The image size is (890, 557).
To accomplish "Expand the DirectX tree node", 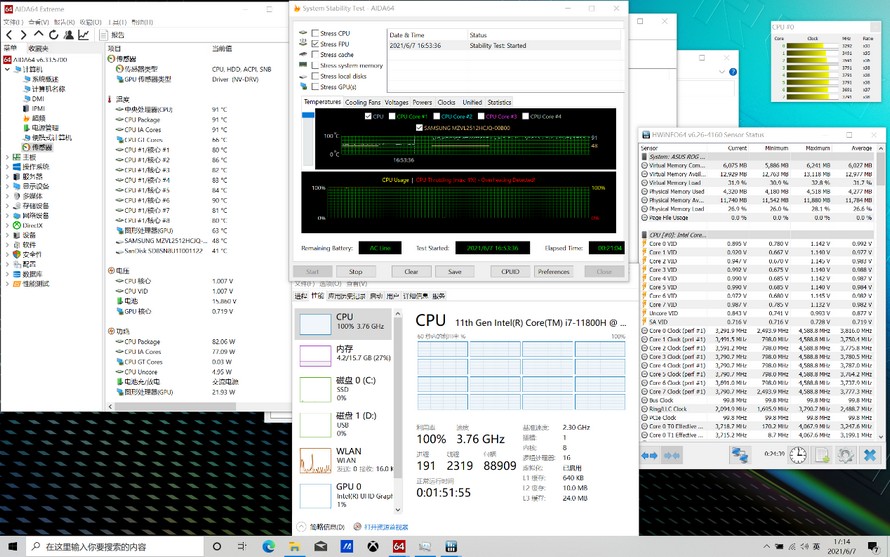I will click(7, 226).
